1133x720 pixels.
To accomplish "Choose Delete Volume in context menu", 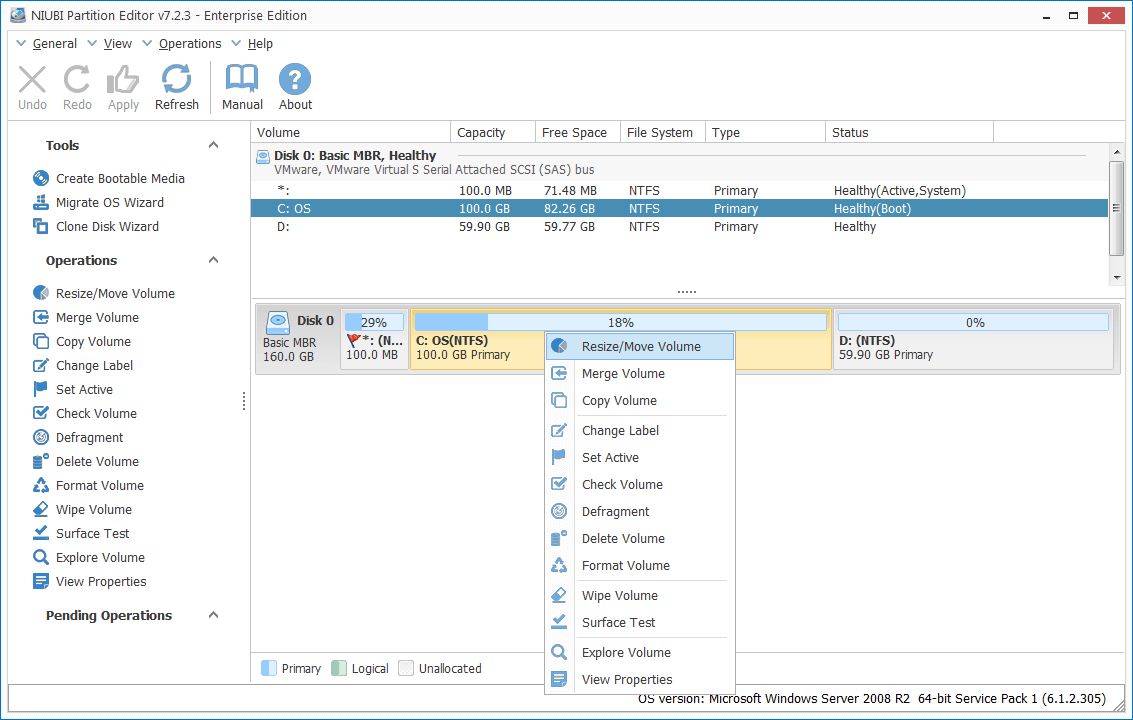I will pos(640,538).
